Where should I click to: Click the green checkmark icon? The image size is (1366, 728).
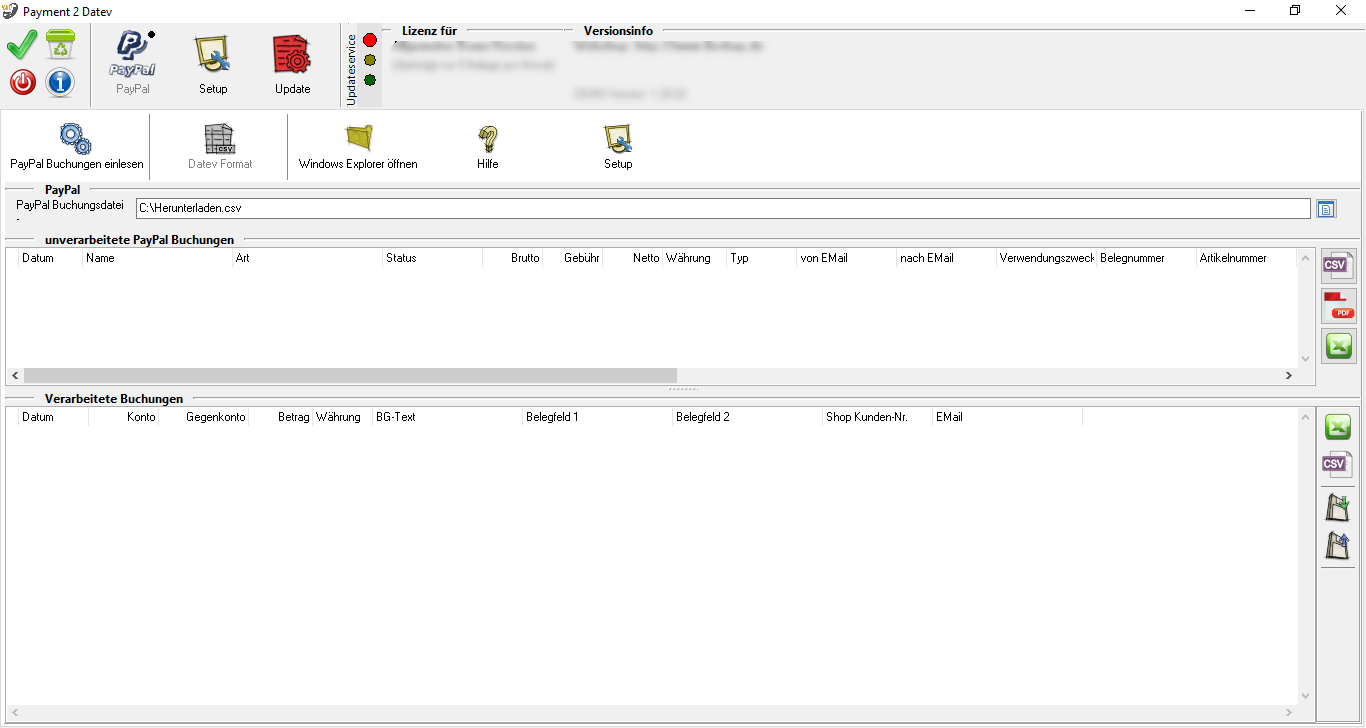[22, 45]
